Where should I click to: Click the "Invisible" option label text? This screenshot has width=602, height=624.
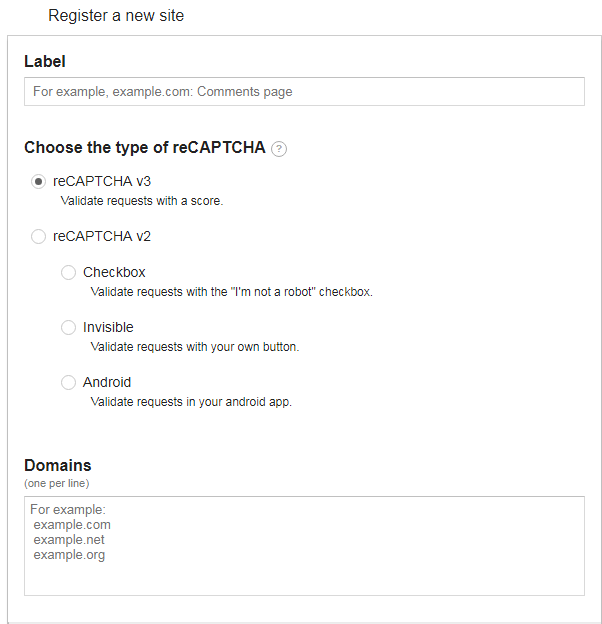click(x=108, y=327)
